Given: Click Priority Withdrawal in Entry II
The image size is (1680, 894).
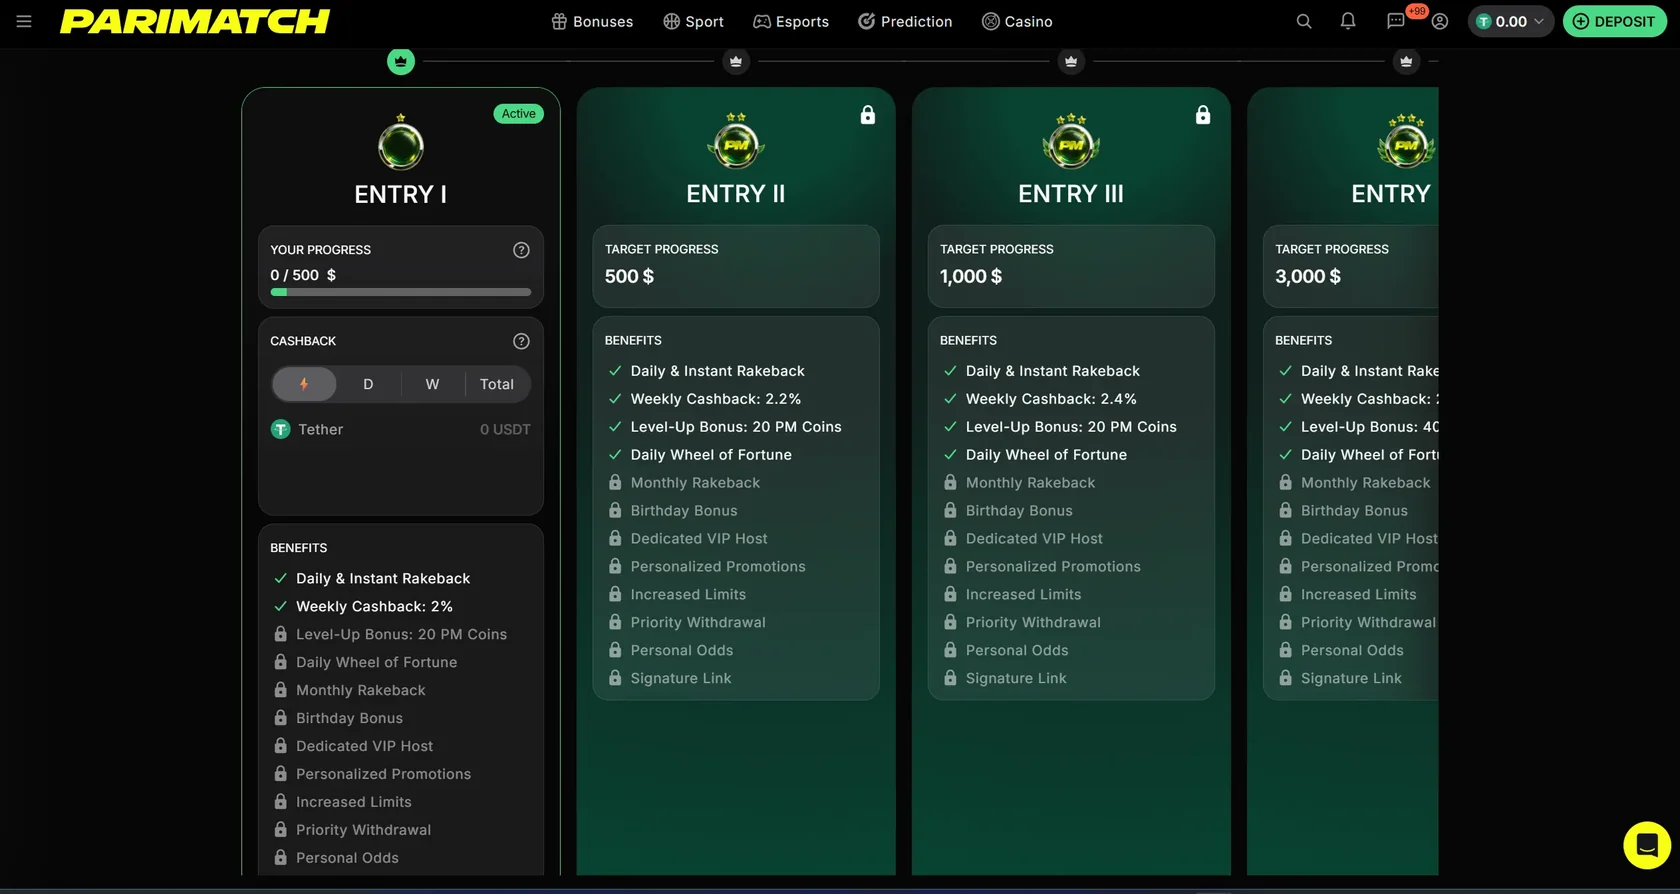Looking at the screenshot, I should 698,622.
